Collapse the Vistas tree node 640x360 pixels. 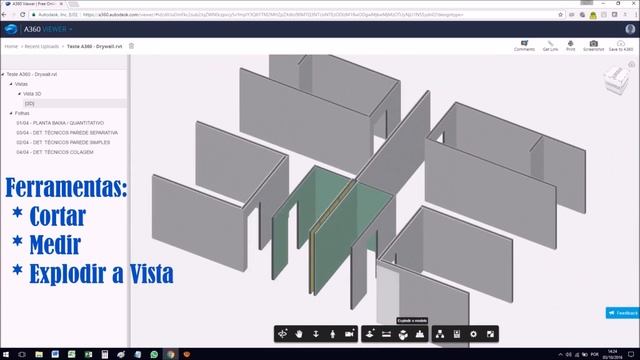coord(11,84)
